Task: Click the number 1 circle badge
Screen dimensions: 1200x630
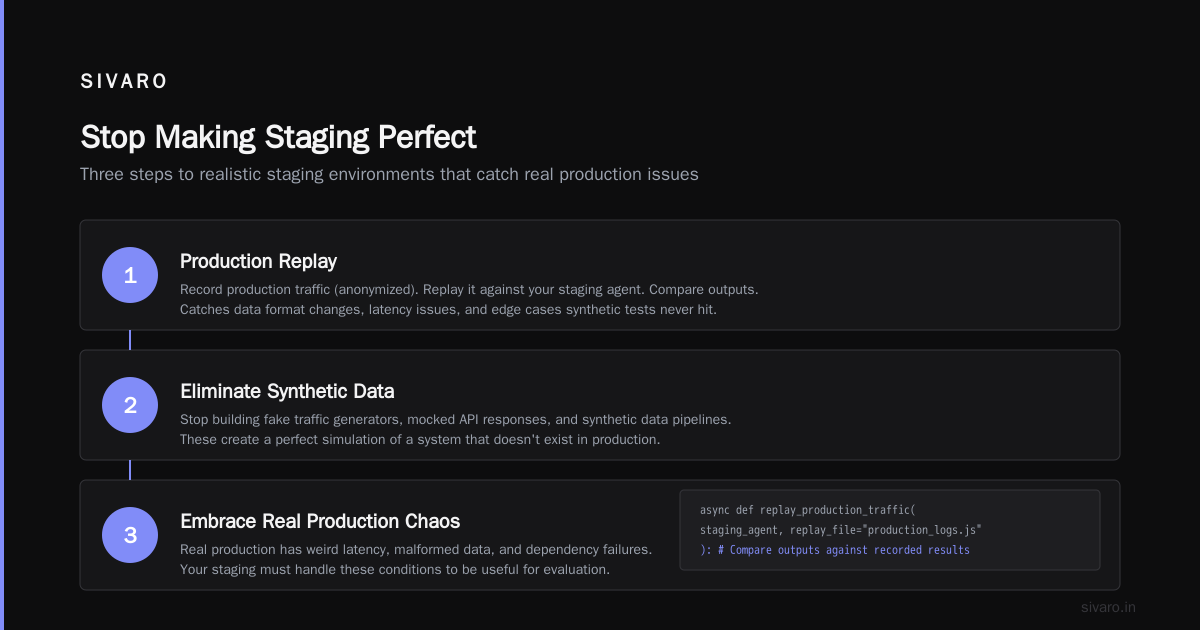Action: (x=130, y=275)
